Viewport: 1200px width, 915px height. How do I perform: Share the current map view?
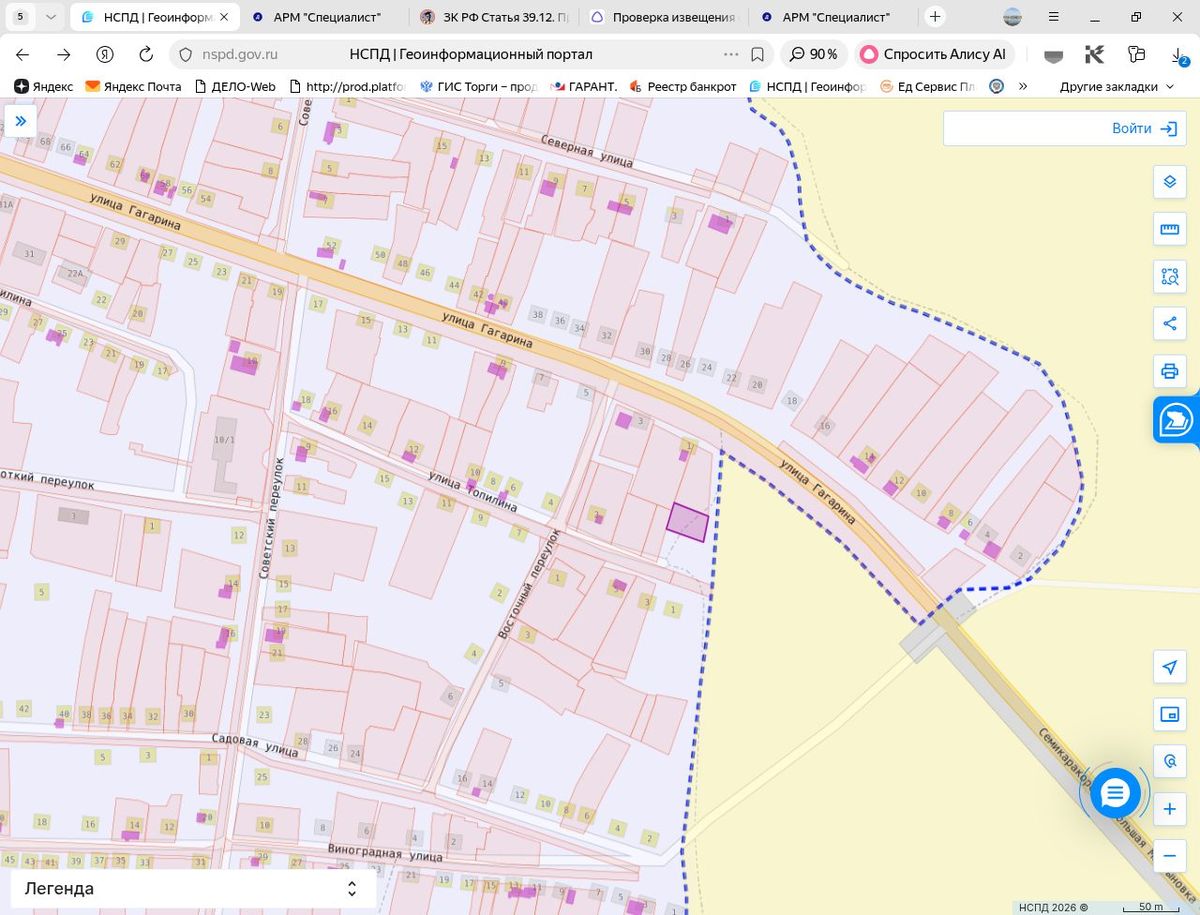(x=1169, y=323)
